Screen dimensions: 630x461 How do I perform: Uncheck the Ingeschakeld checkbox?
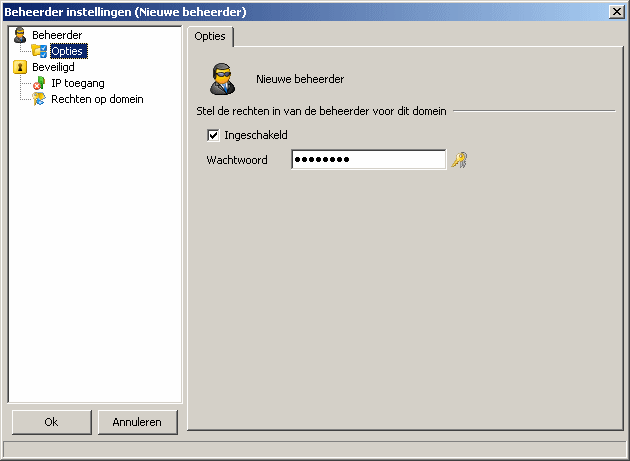(x=213, y=135)
